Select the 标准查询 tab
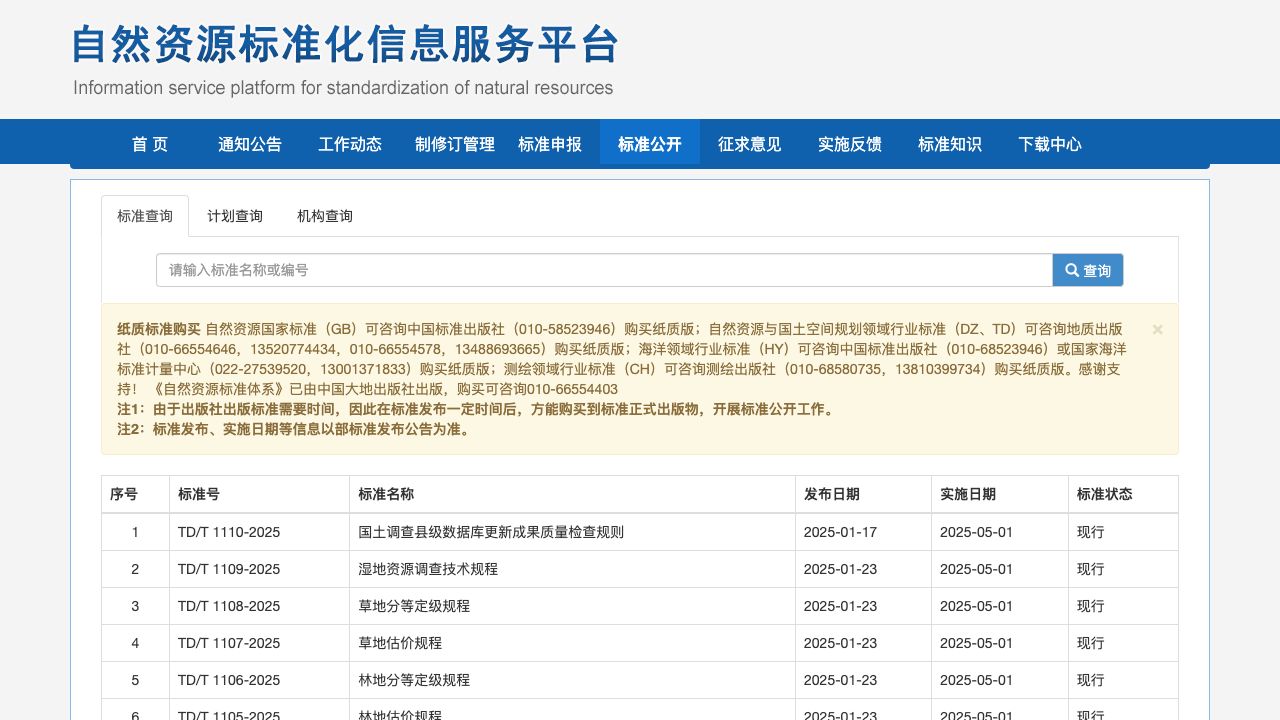Image resolution: width=1280 pixels, height=720 pixels. coord(145,216)
